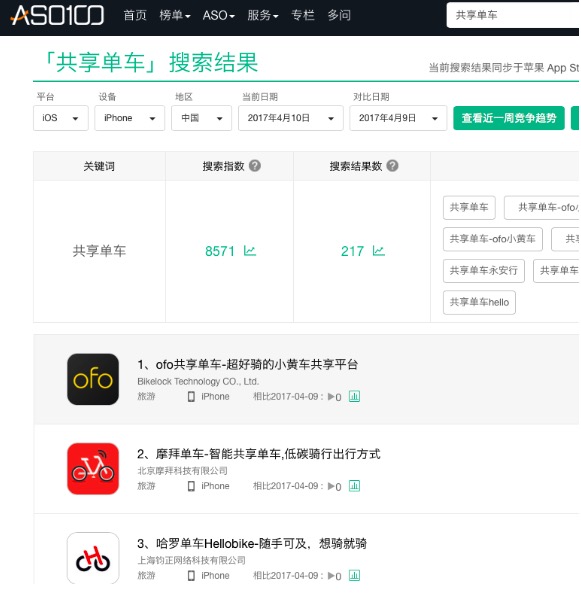Open the results count trend chart icon beside 217
Viewport: 581px width, 597px height.
[378, 251]
